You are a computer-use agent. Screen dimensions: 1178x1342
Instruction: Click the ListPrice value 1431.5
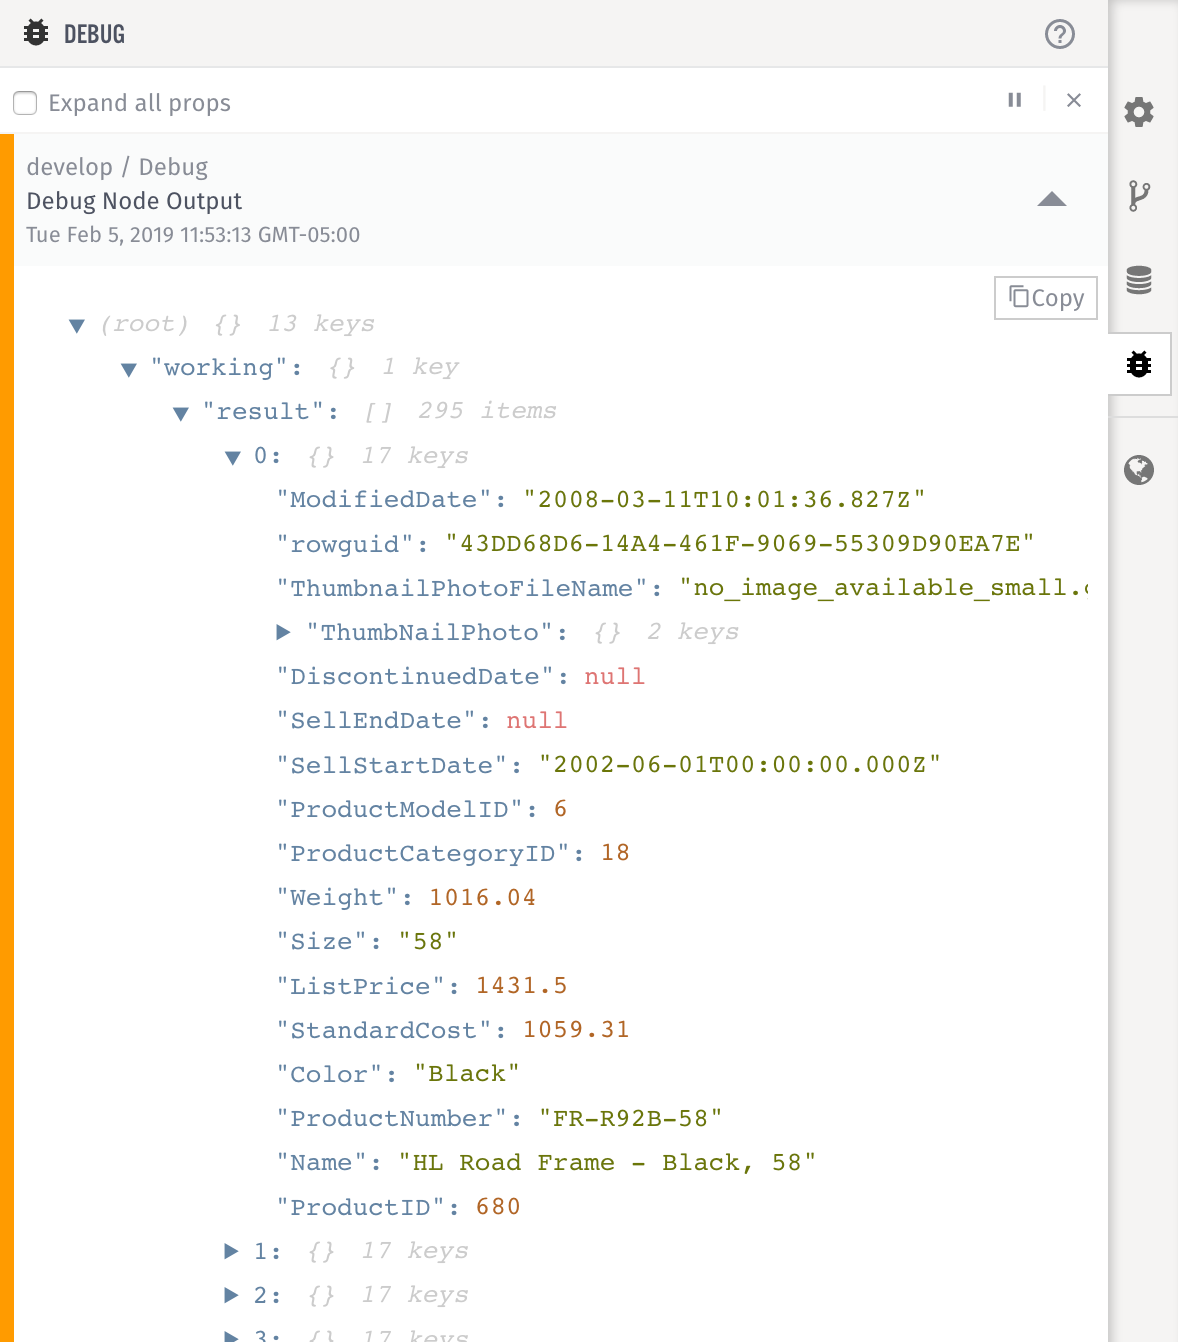click(522, 986)
